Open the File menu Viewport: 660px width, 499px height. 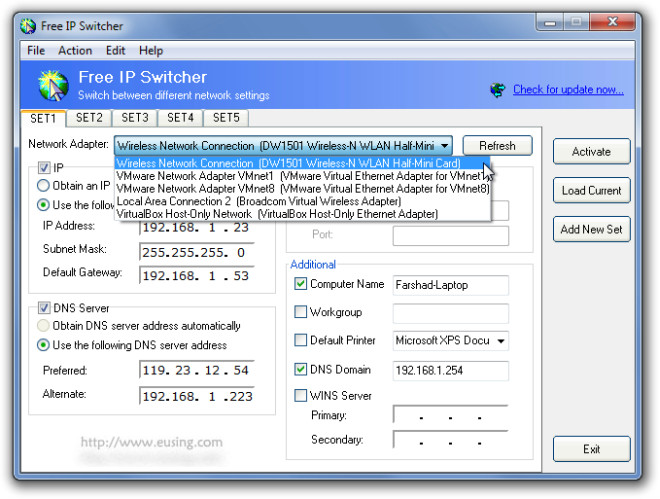(36, 50)
